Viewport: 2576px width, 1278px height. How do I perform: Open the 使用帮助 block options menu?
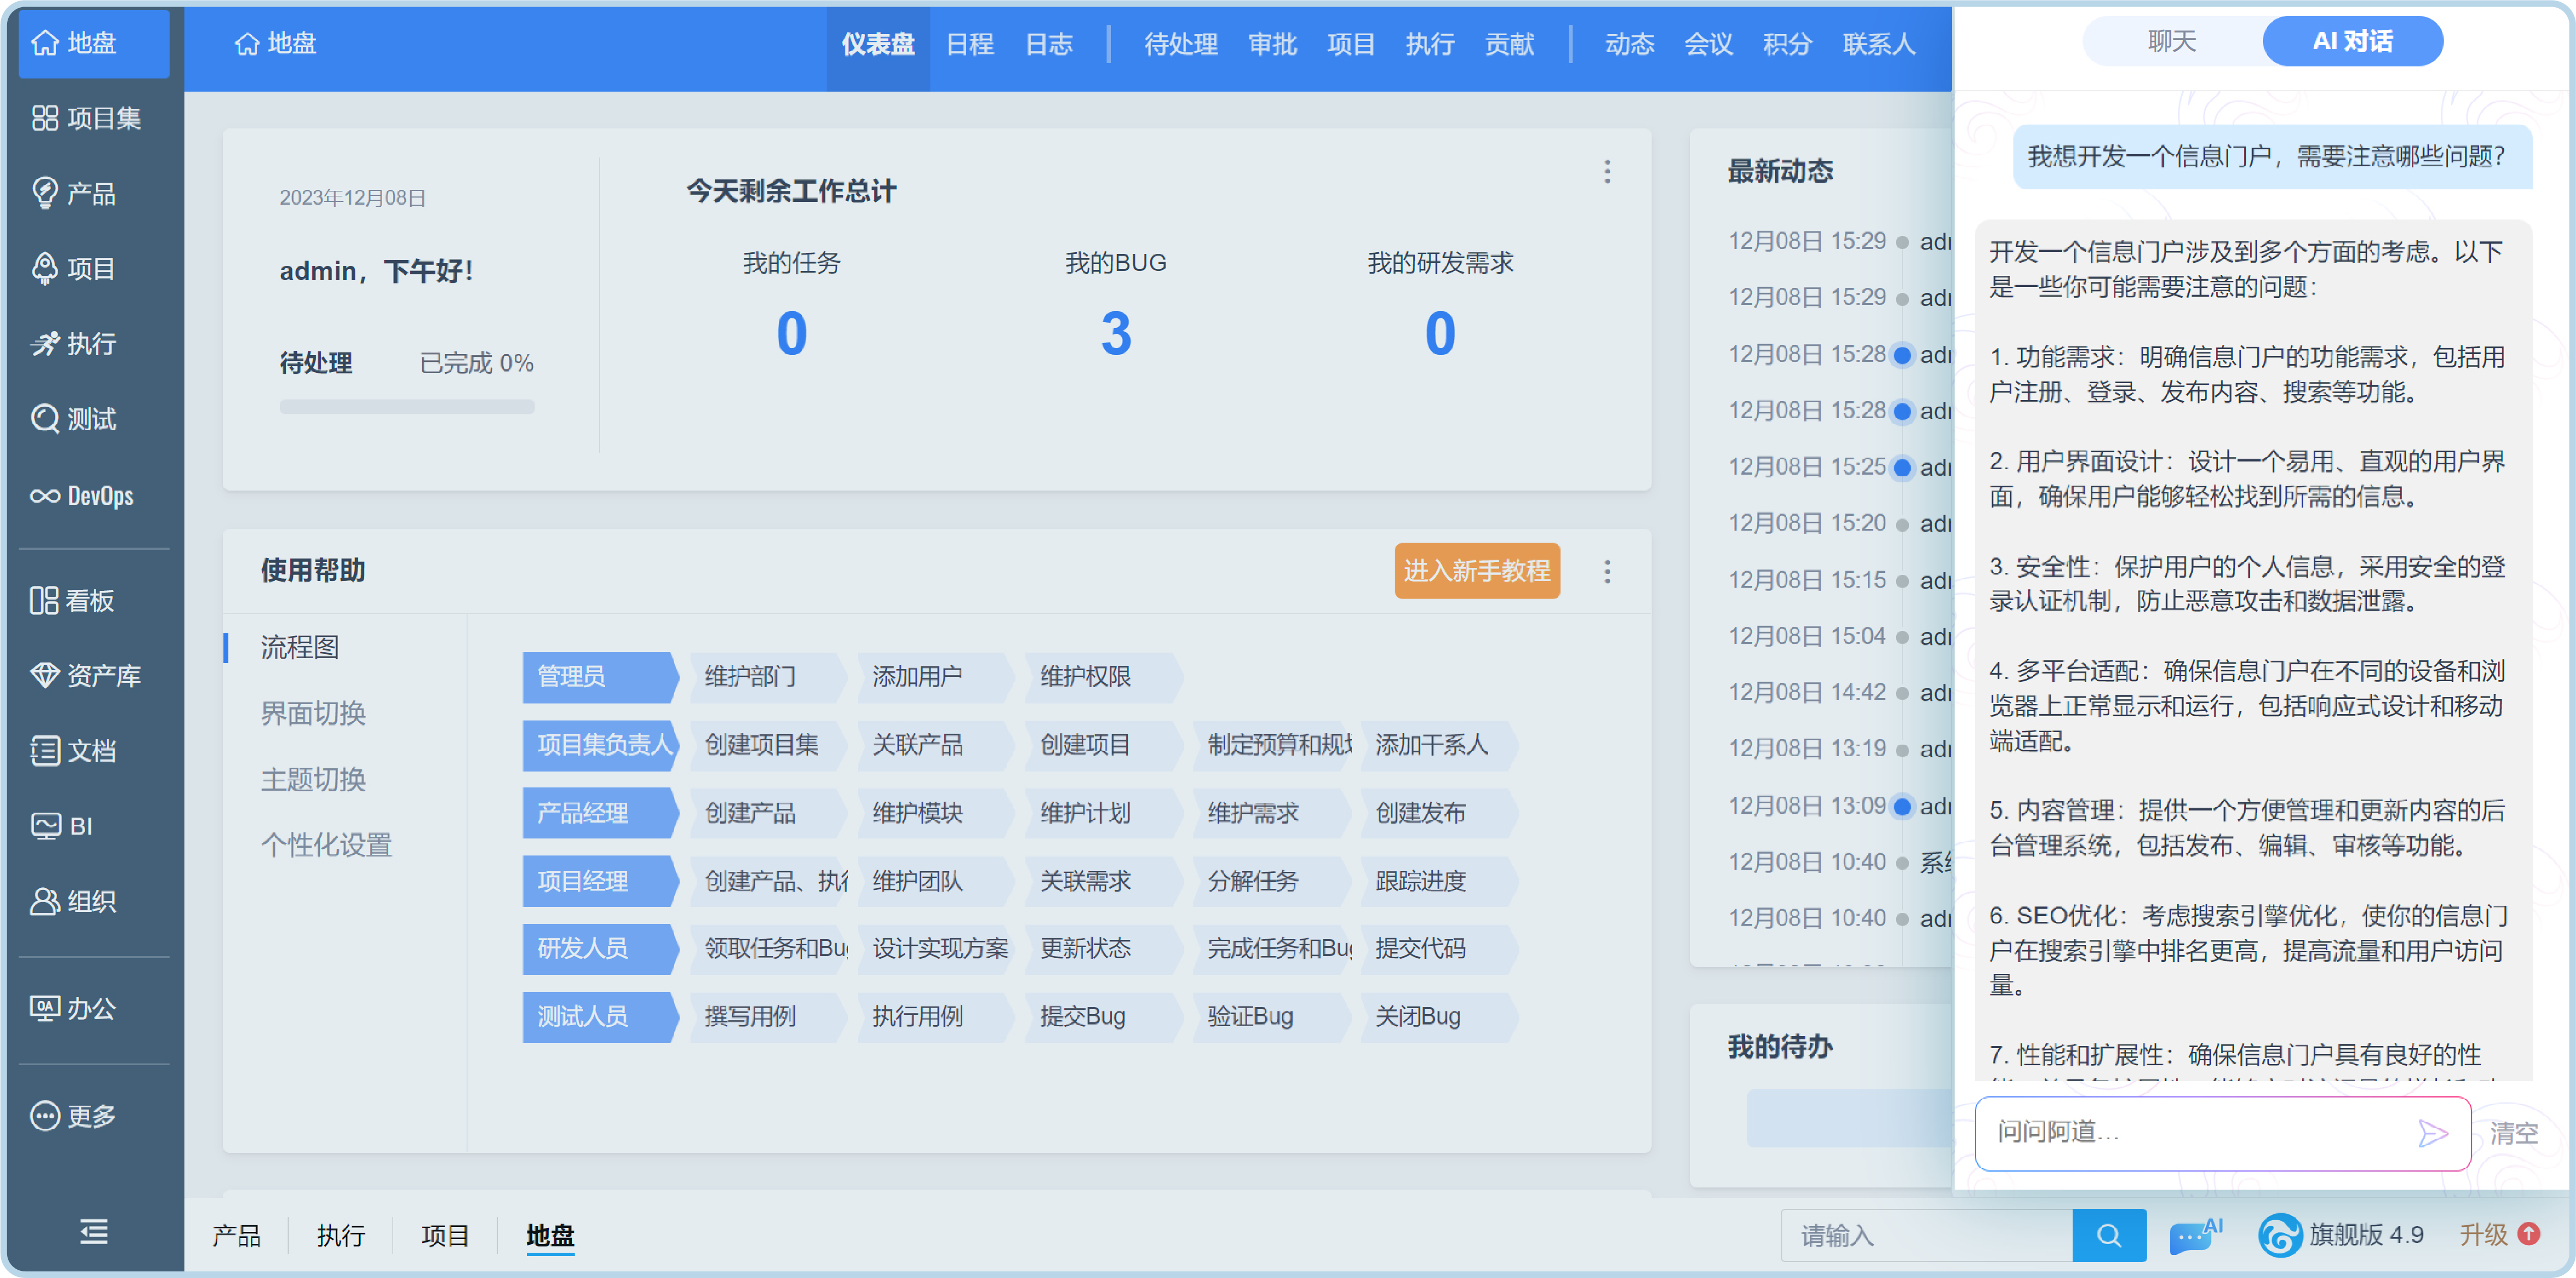point(1607,572)
